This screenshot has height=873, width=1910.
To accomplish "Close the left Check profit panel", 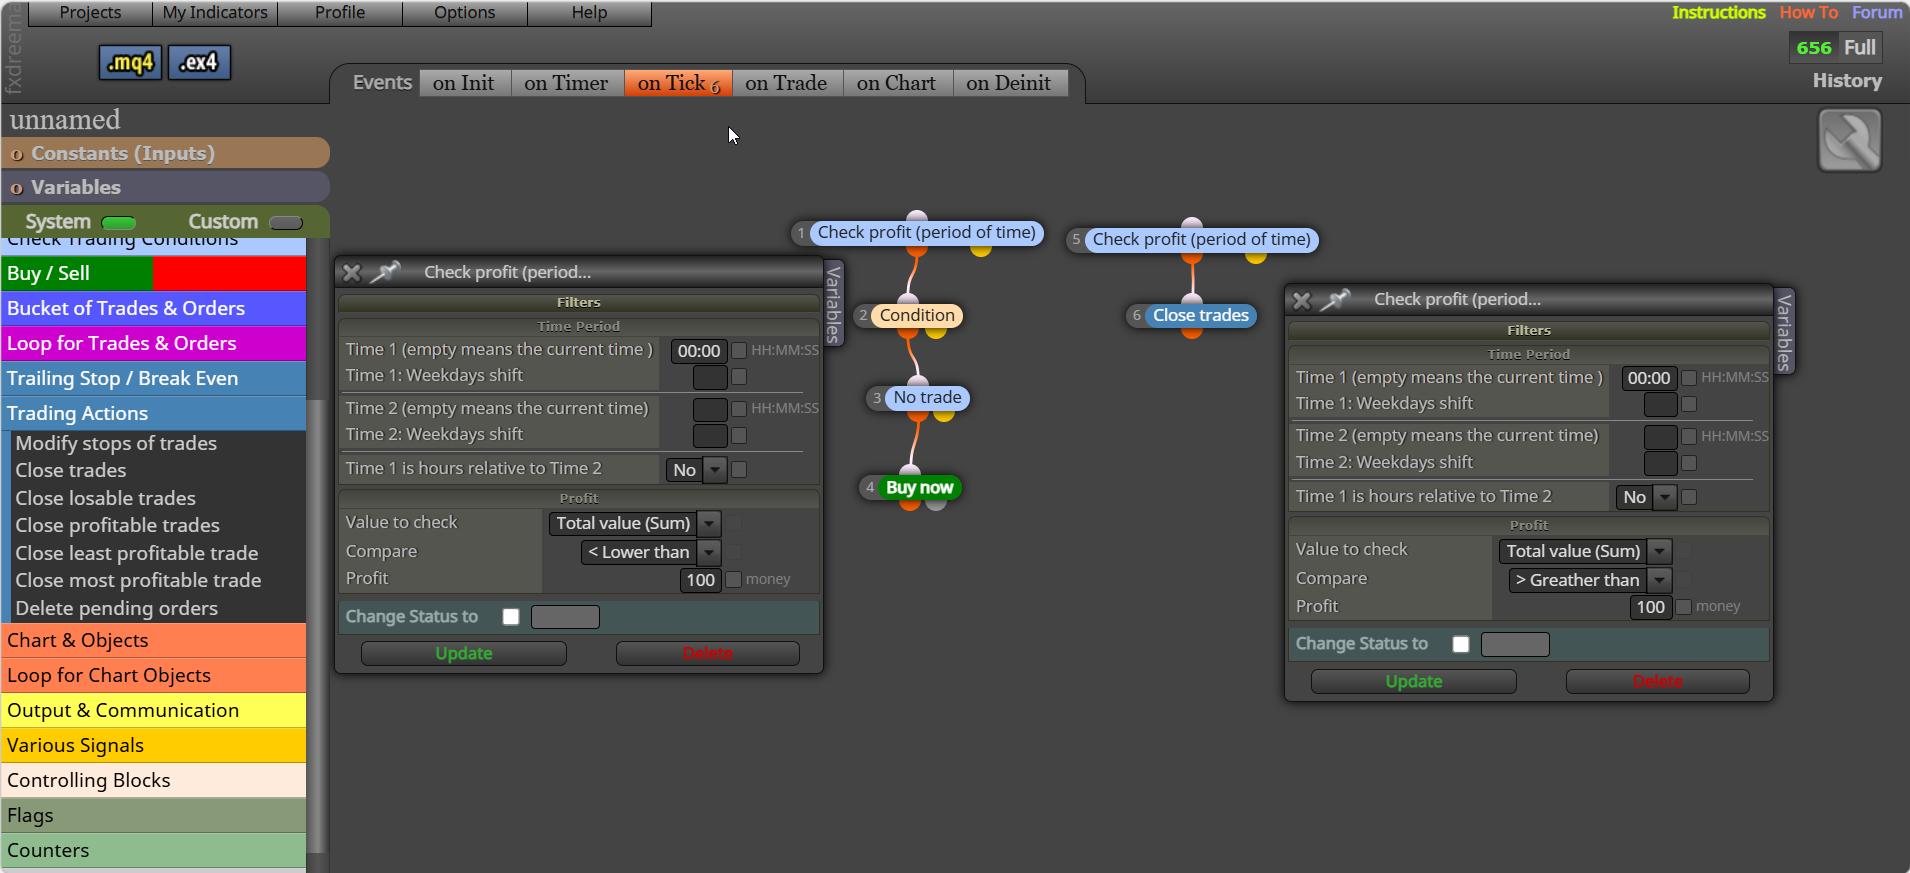I will [352, 272].
